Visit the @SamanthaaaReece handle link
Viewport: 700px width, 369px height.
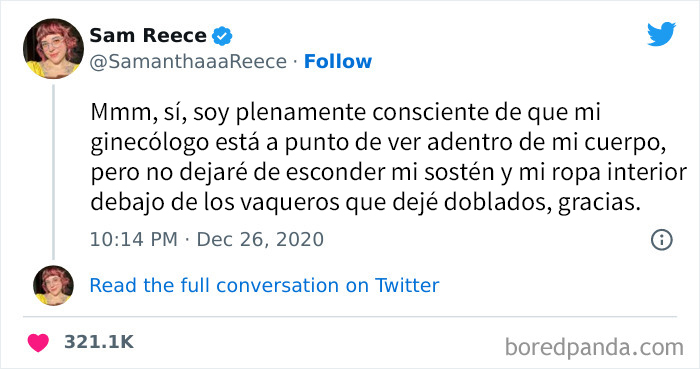[x=188, y=62]
